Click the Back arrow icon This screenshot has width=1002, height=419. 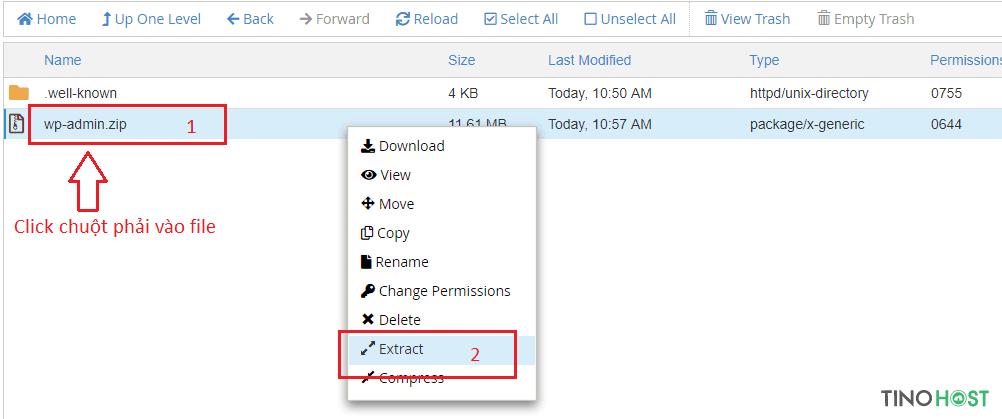(x=233, y=19)
